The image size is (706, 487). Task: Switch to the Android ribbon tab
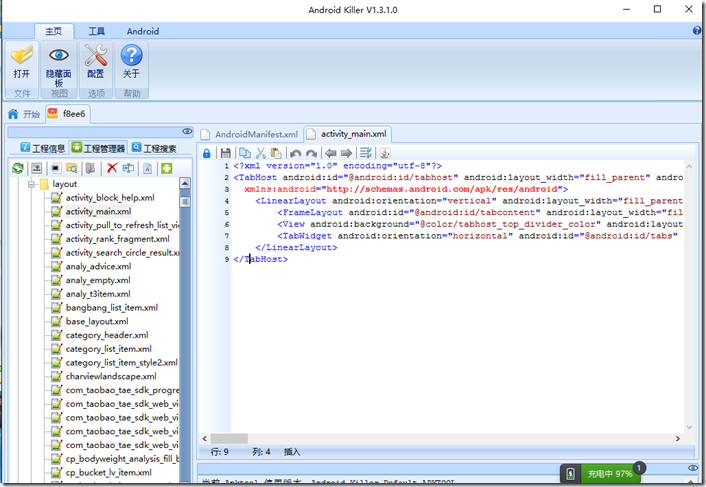(x=143, y=31)
